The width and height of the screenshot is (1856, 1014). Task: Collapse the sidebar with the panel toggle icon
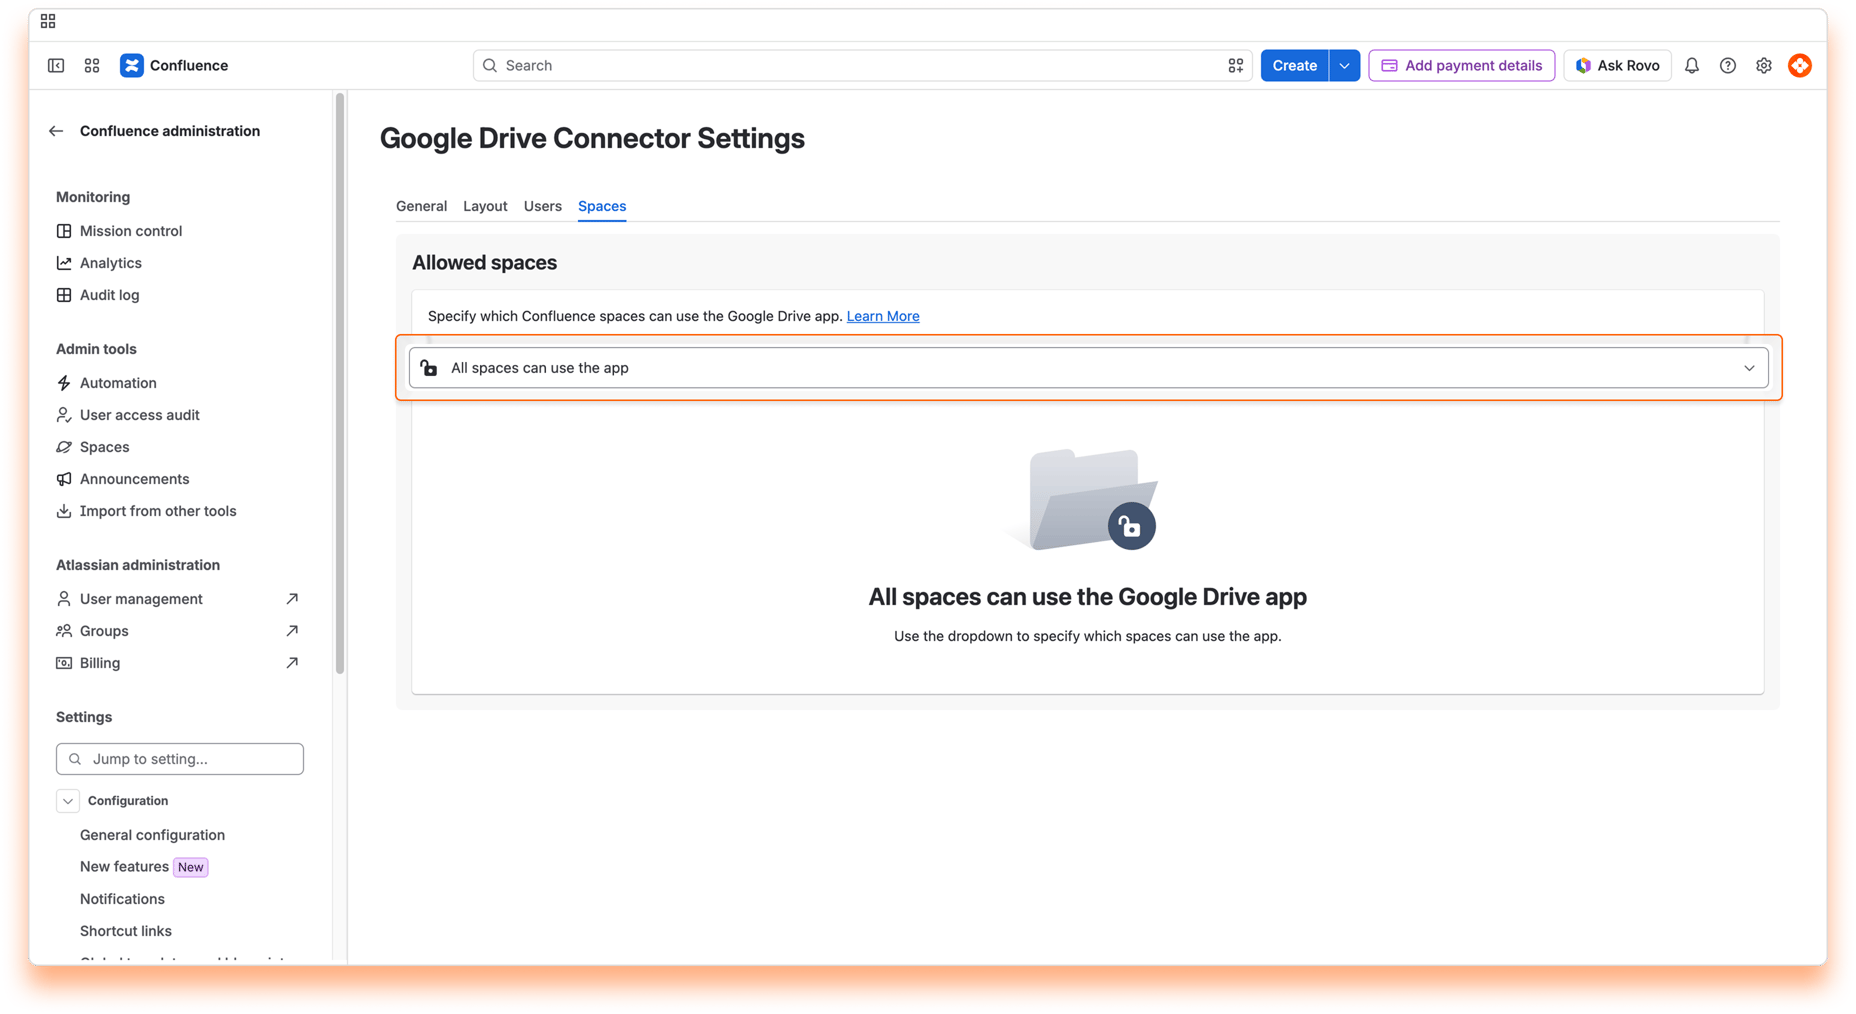click(56, 65)
